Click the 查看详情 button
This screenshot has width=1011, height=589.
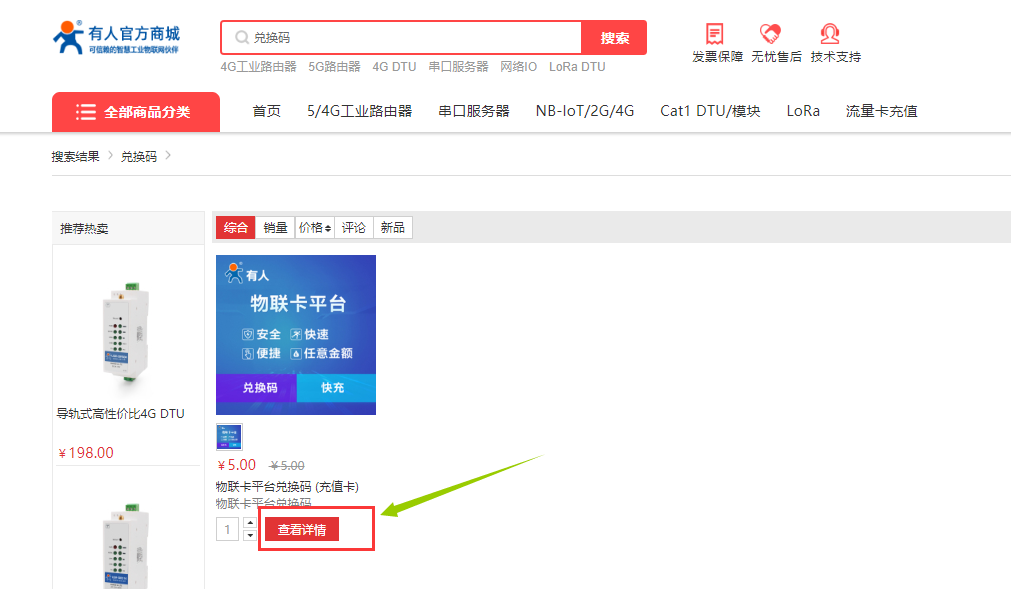(x=302, y=530)
